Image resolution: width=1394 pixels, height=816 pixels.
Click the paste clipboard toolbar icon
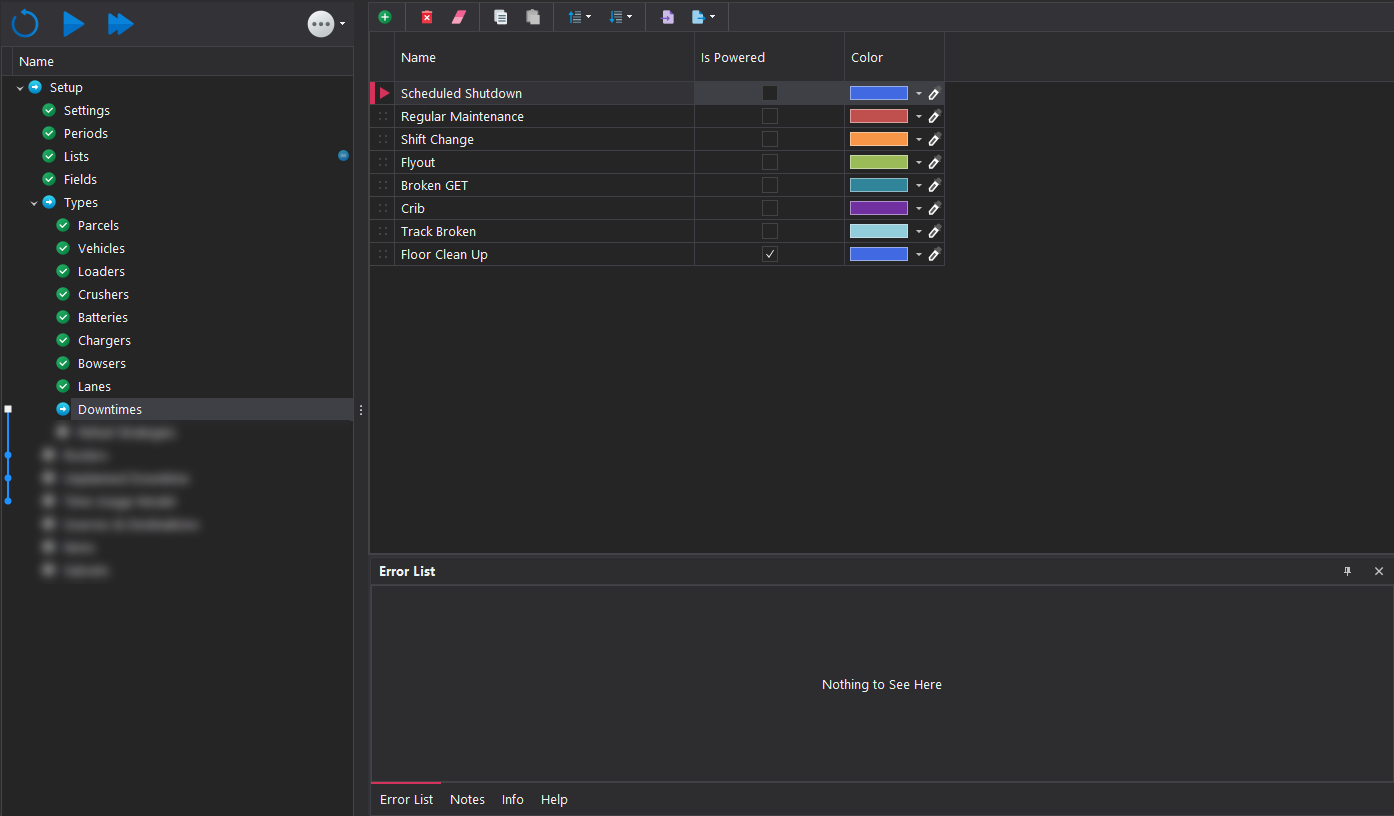click(533, 17)
